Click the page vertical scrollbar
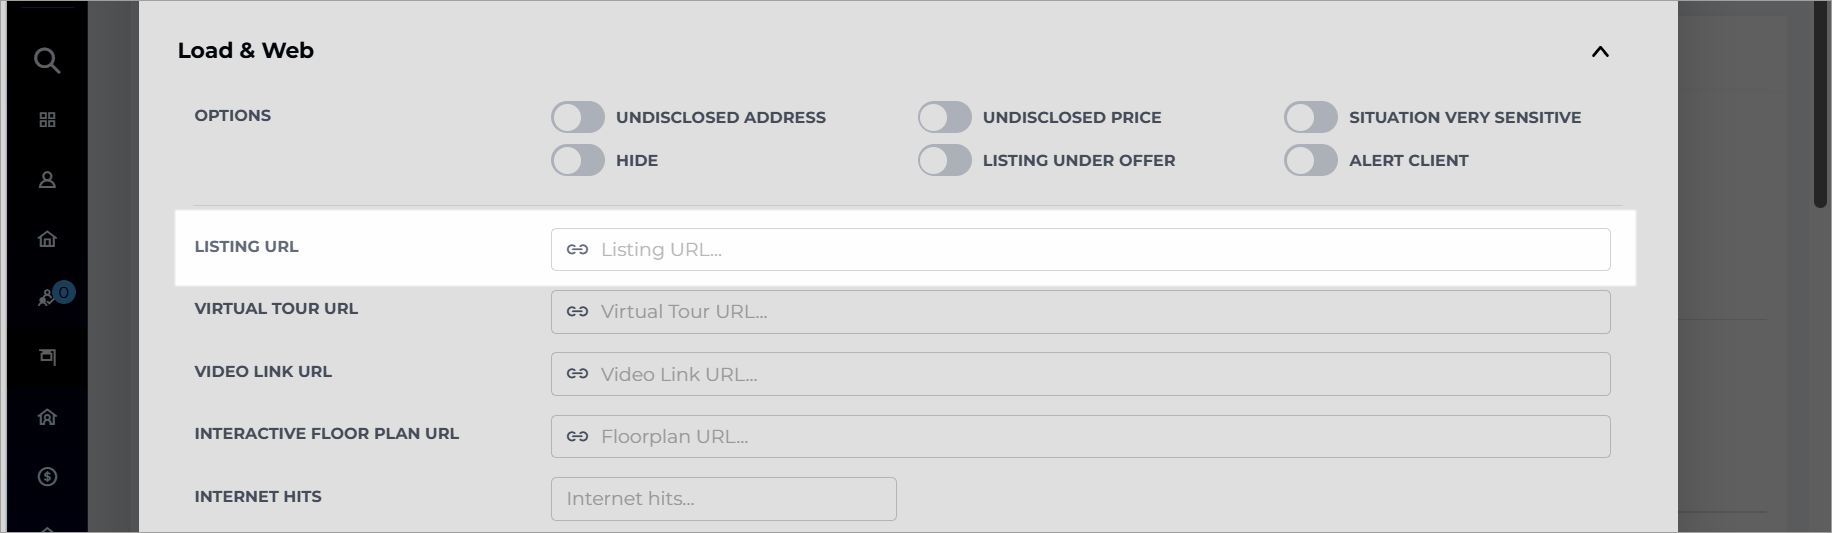The height and width of the screenshot is (533, 1832). coord(1821,105)
